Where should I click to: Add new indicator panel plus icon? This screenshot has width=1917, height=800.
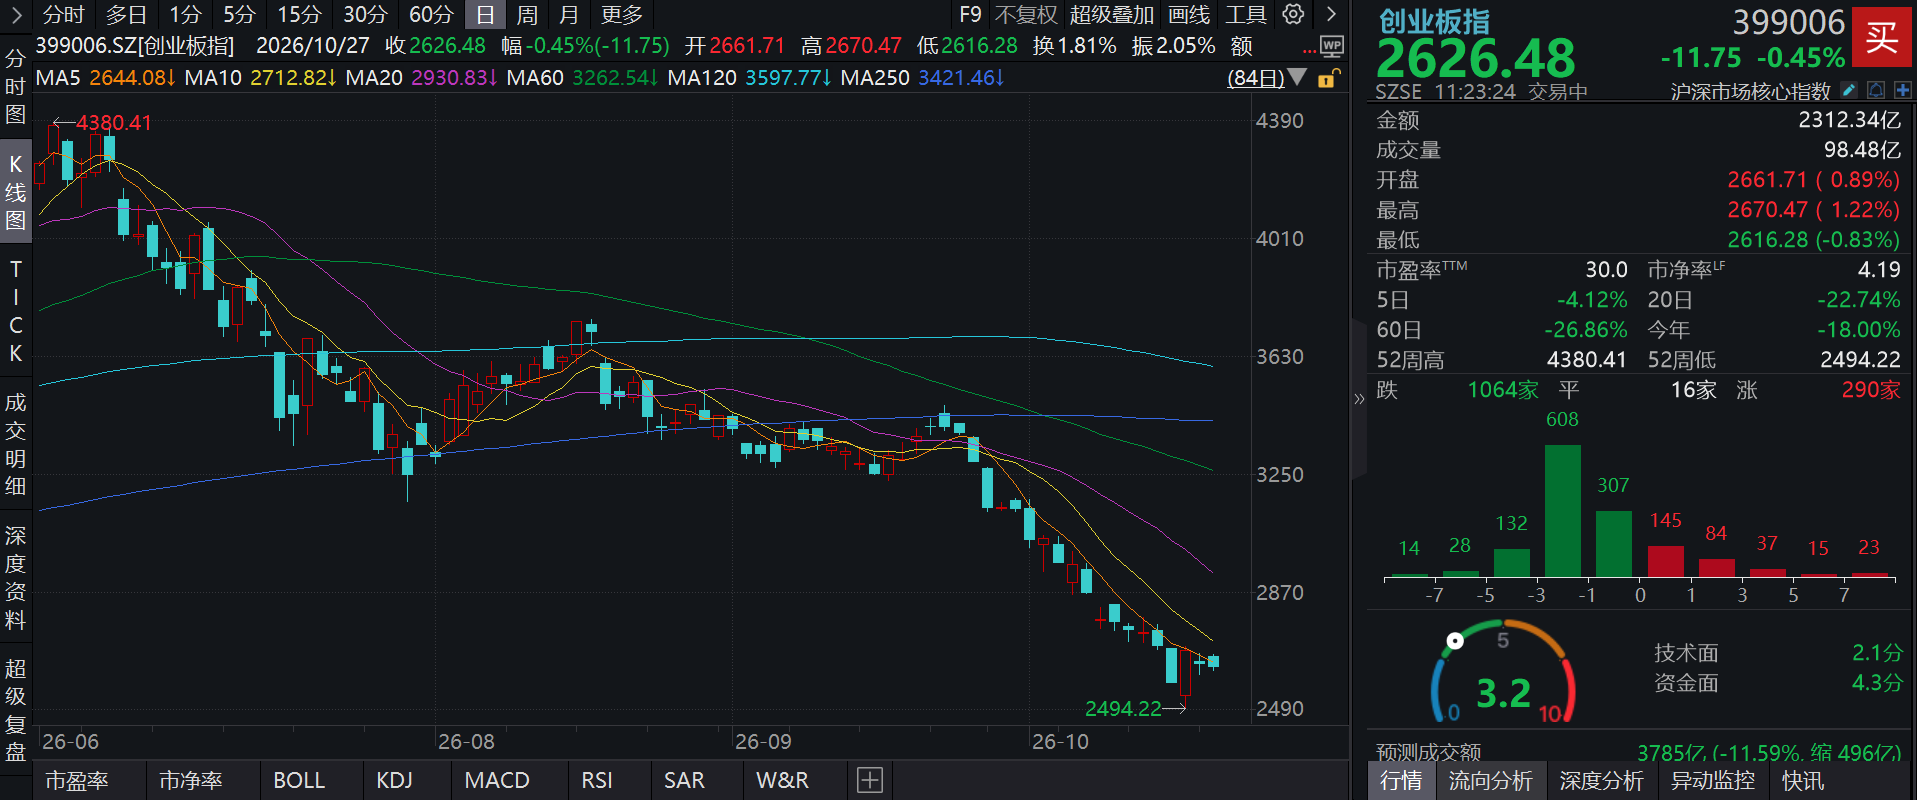coord(870,780)
